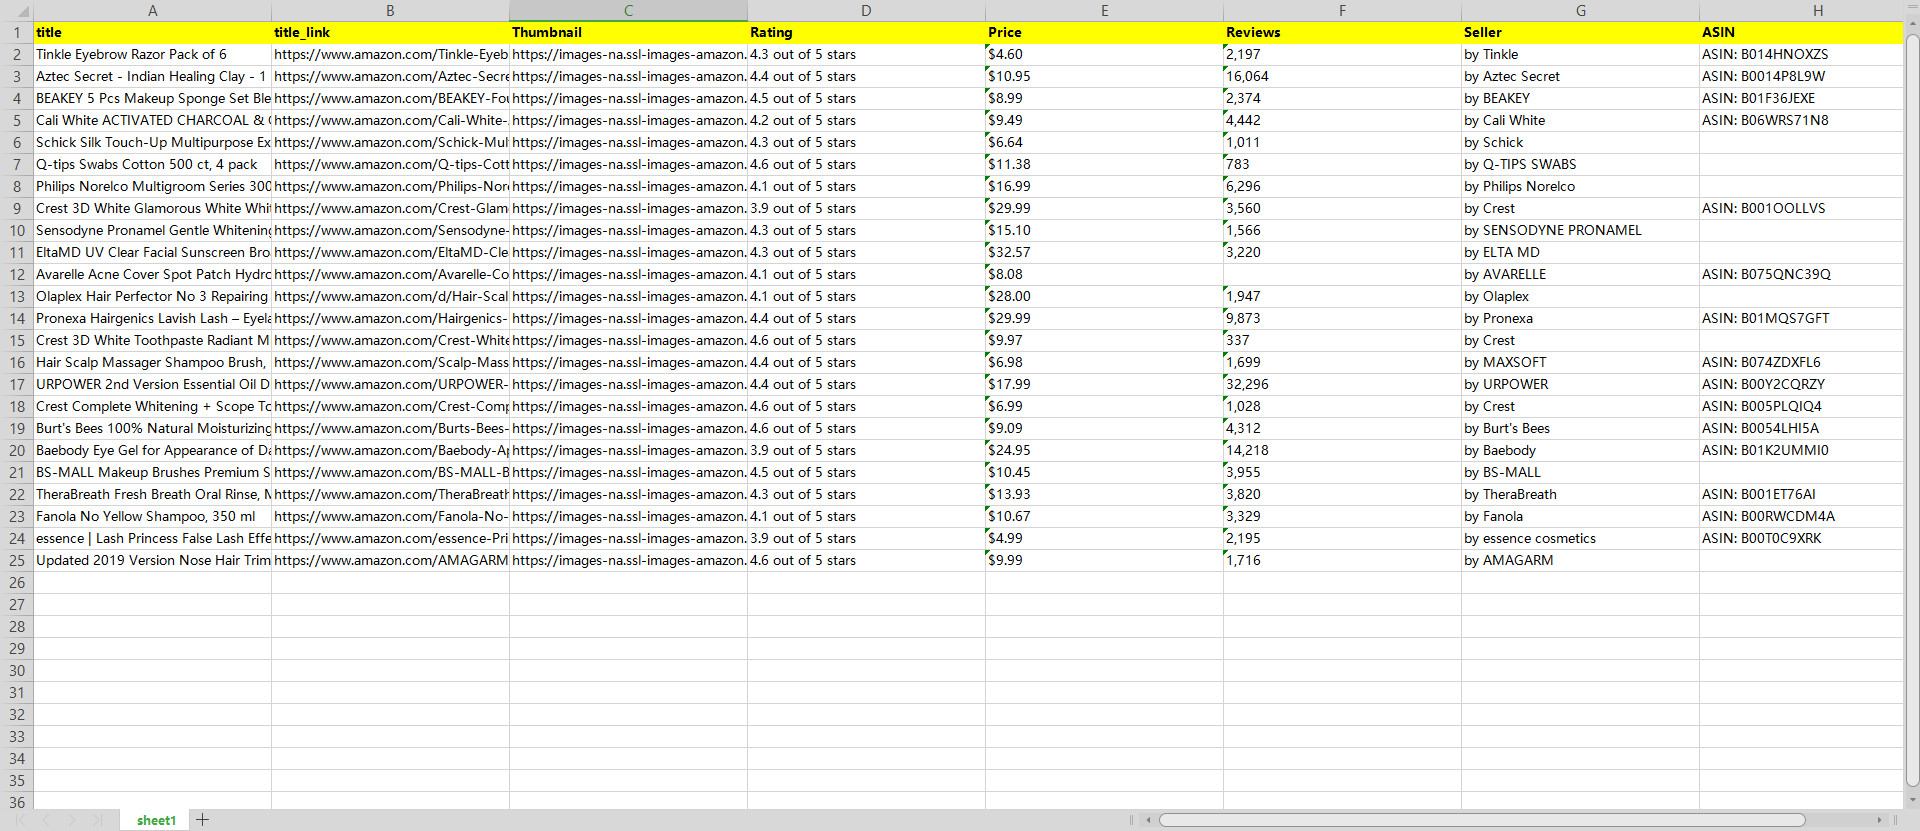The image size is (1920, 831).
Task: Click the 'Tinkle Eyebrow Razor Pack of 6' cell
Action: pyautogui.click(x=152, y=54)
